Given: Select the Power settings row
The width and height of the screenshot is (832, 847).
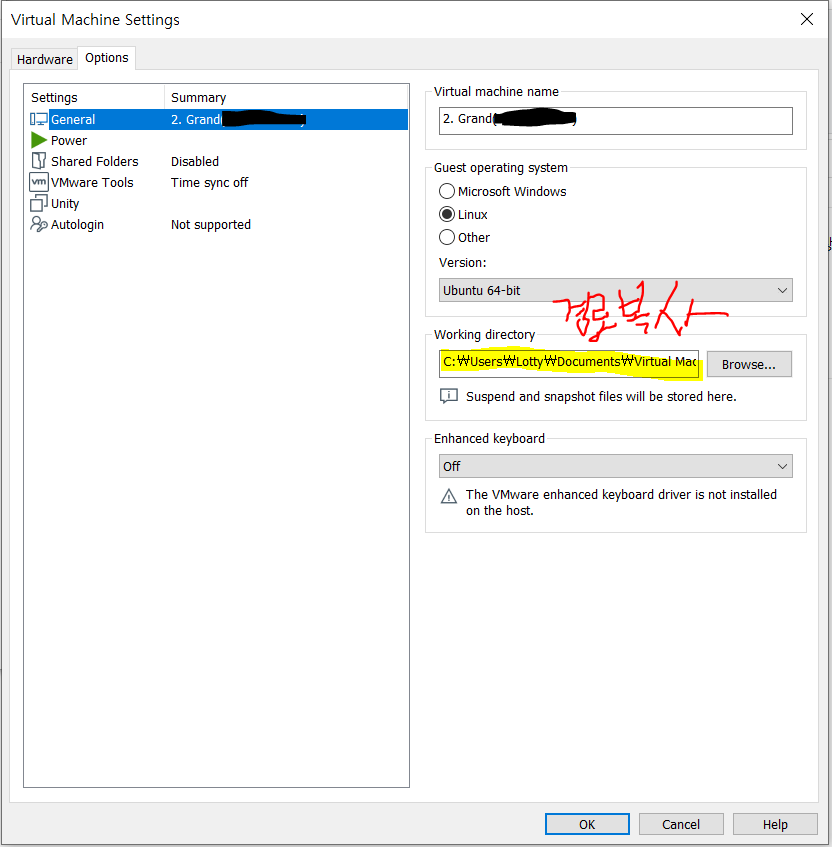Looking at the screenshot, I should [x=218, y=140].
